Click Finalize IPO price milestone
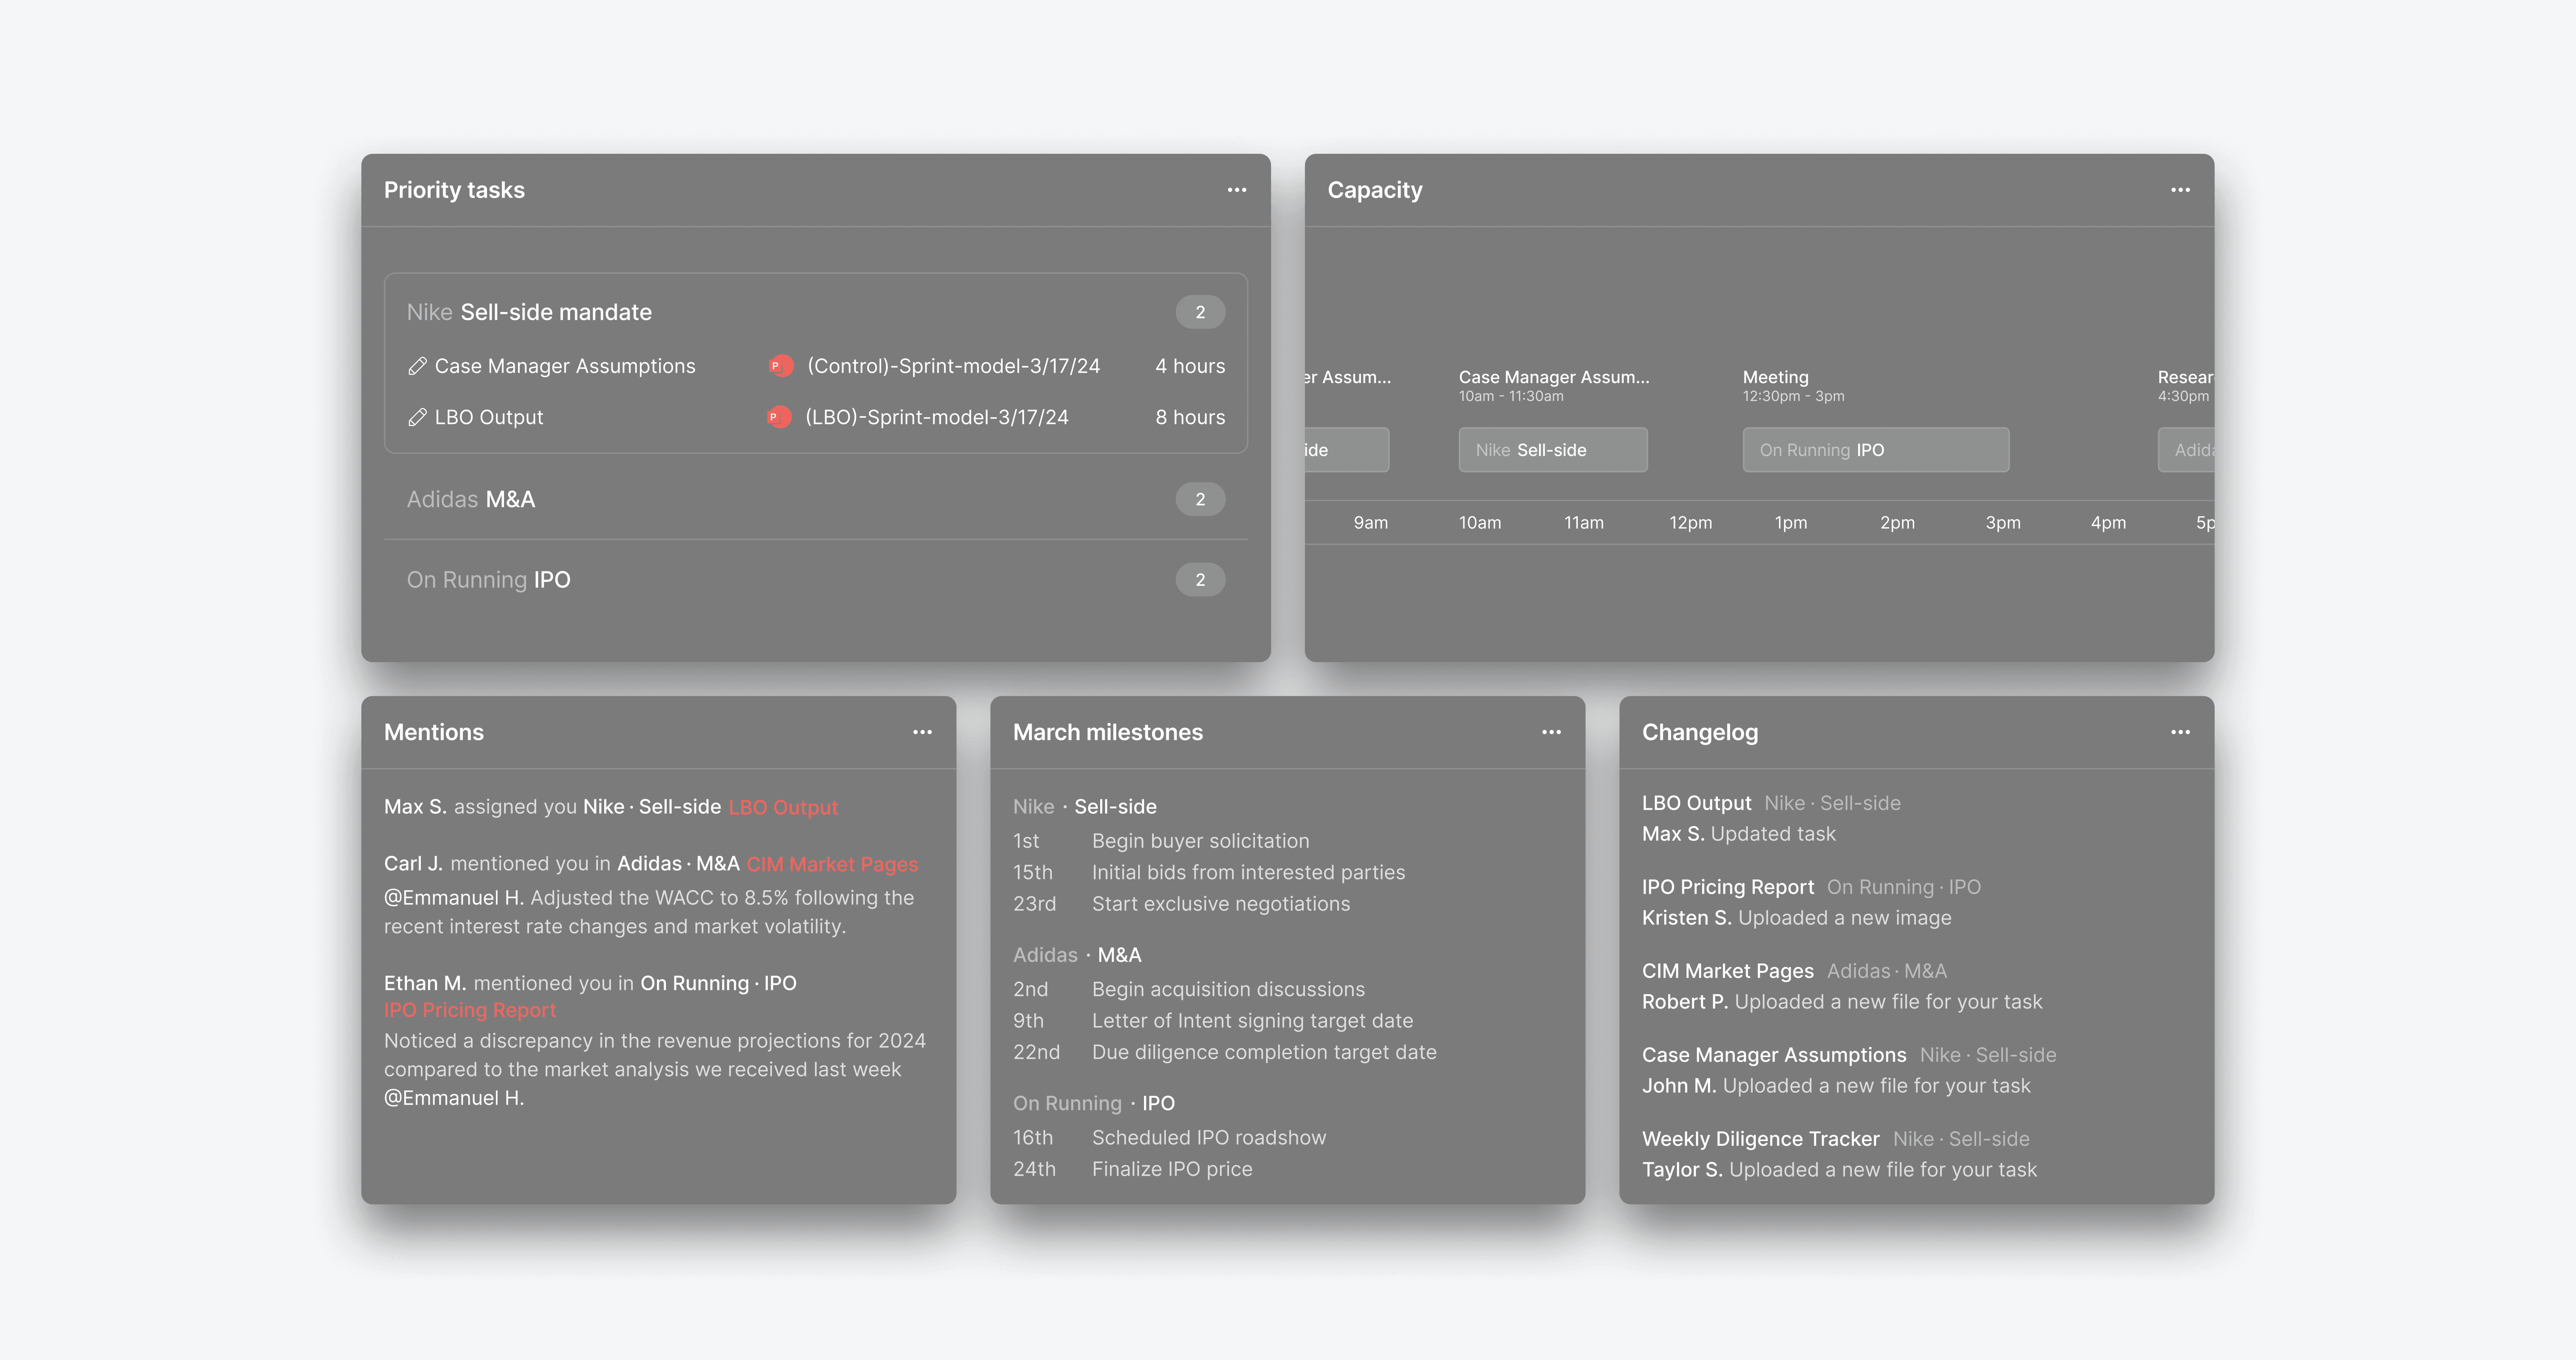The height and width of the screenshot is (1360, 2576). pos(1172,1169)
